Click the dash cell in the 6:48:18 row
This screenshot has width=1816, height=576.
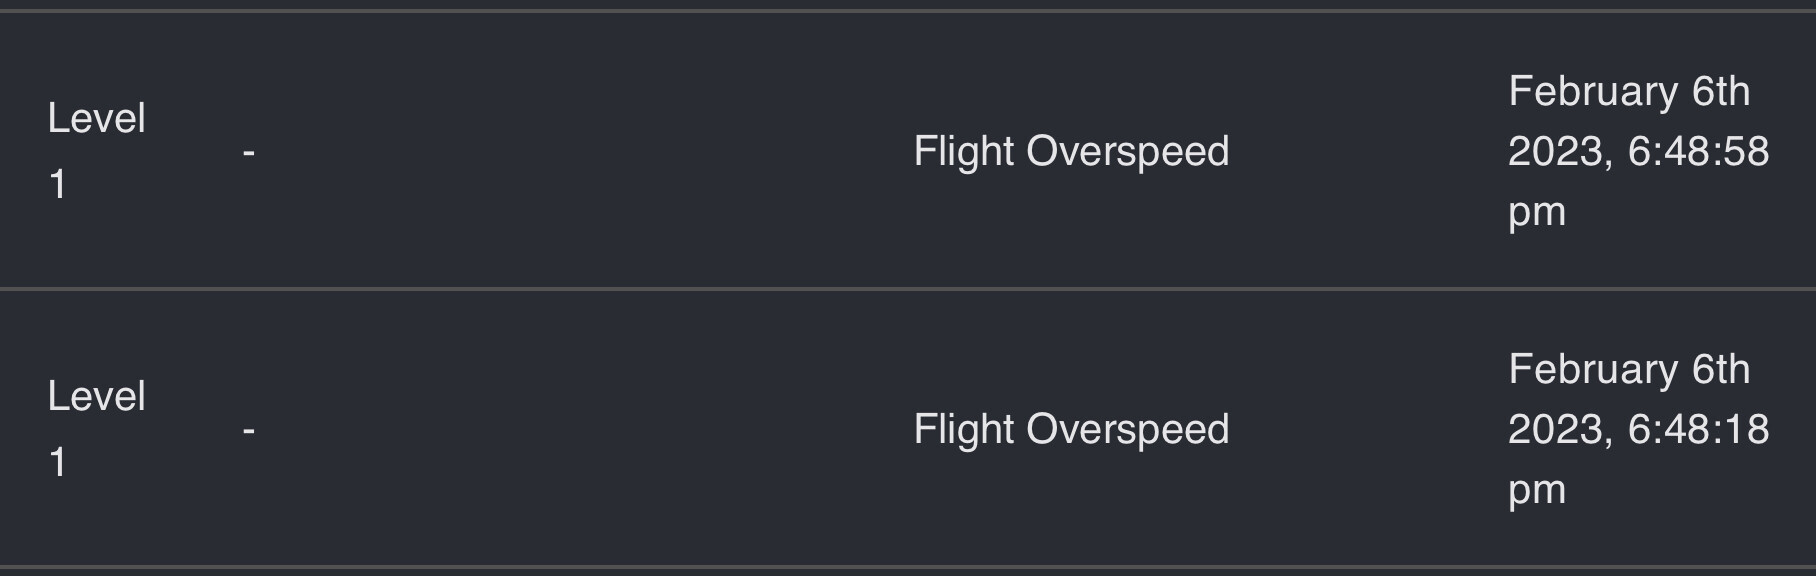(249, 431)
